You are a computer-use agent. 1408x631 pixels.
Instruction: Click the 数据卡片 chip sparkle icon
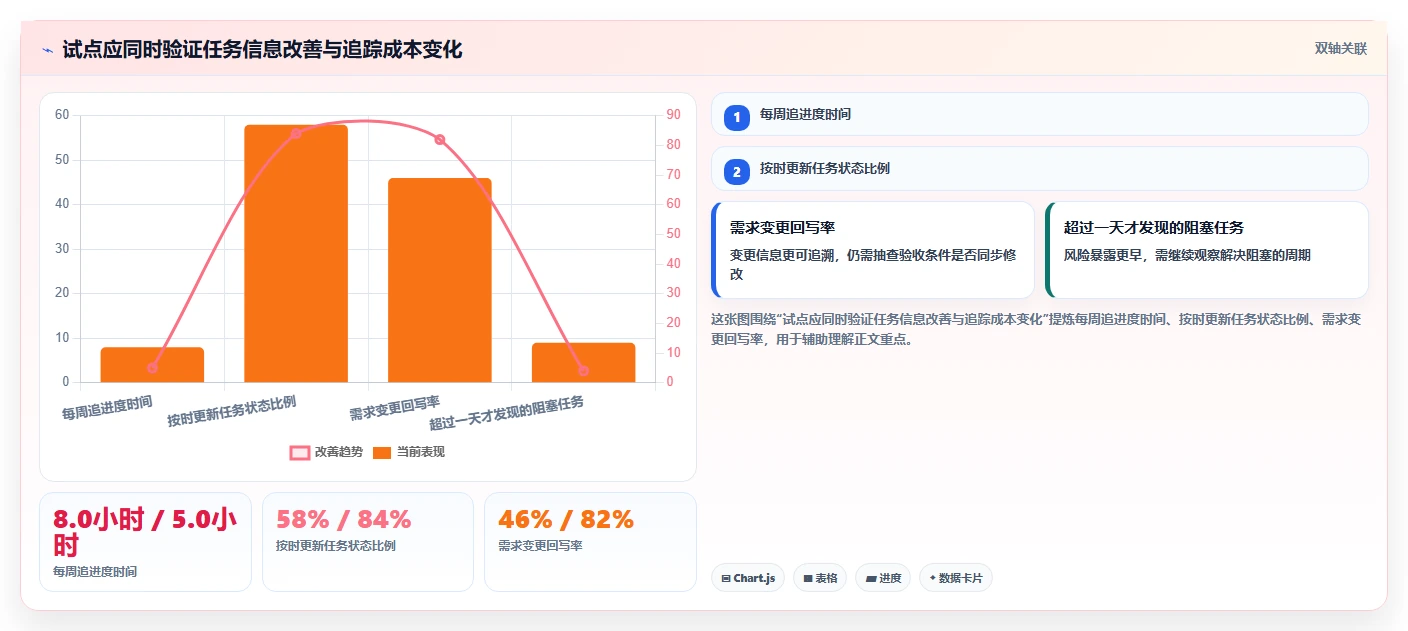coord(933,578)
